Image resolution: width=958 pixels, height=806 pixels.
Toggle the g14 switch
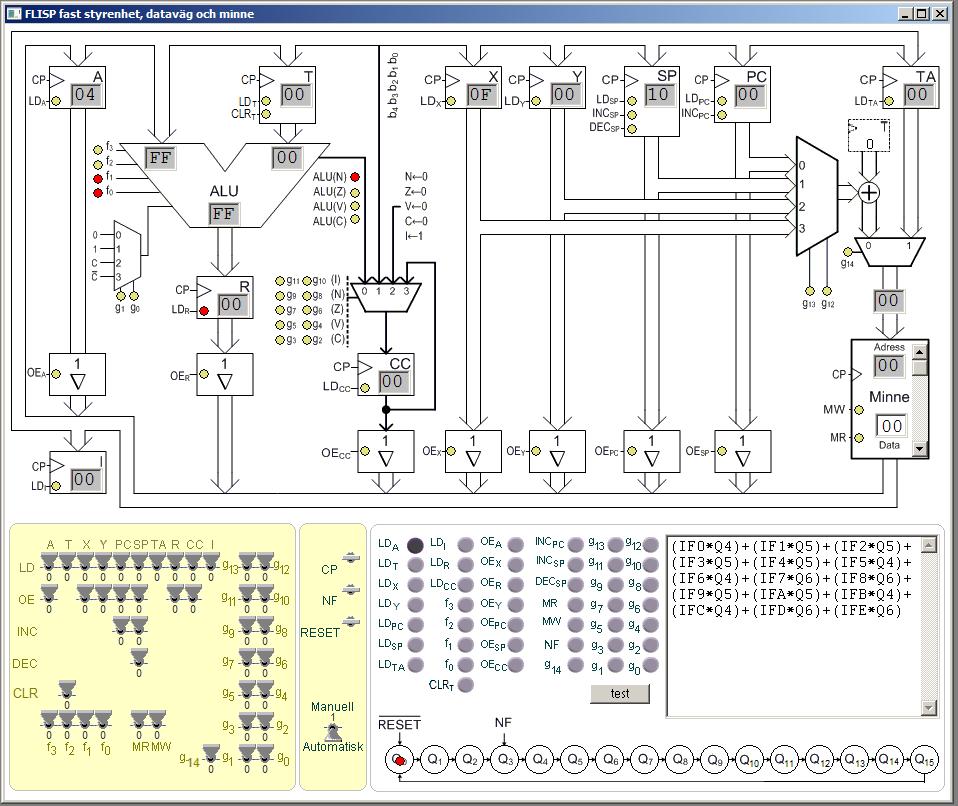click(x=211, y=754)
